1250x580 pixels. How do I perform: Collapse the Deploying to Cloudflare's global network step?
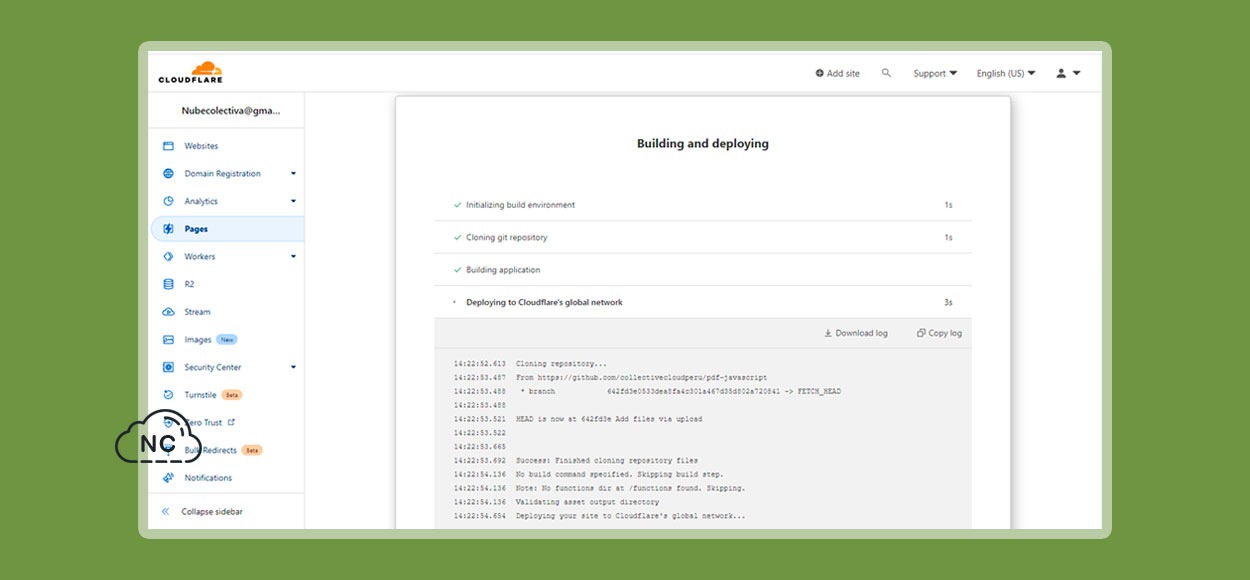pos(703,302)
